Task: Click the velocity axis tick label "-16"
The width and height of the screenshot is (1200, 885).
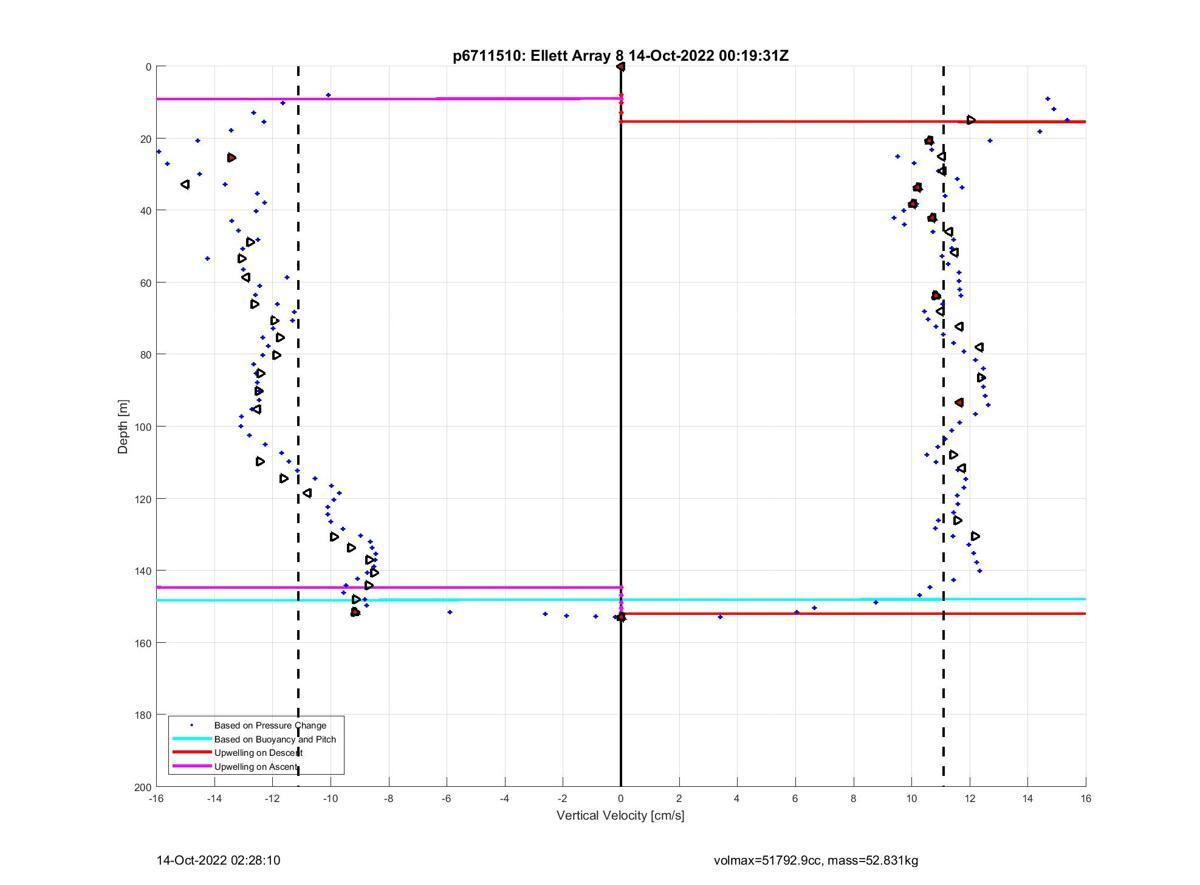Action: [156, 799]
